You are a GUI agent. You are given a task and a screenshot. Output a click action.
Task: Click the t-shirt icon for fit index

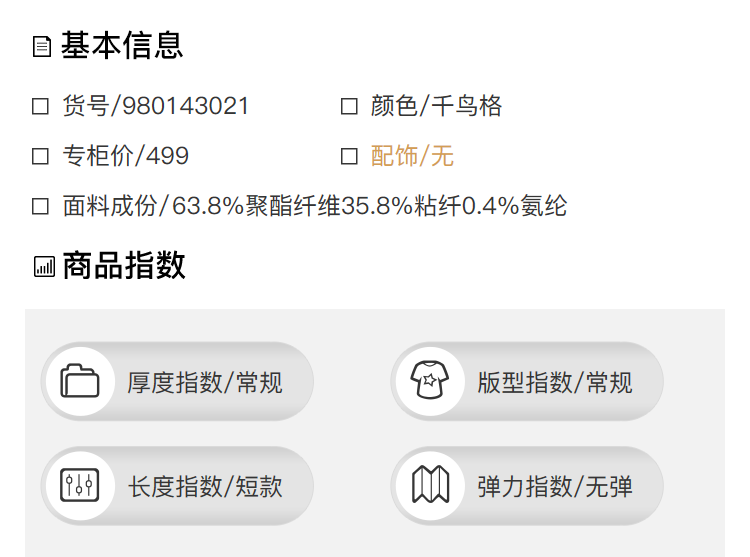coord(430,381)
